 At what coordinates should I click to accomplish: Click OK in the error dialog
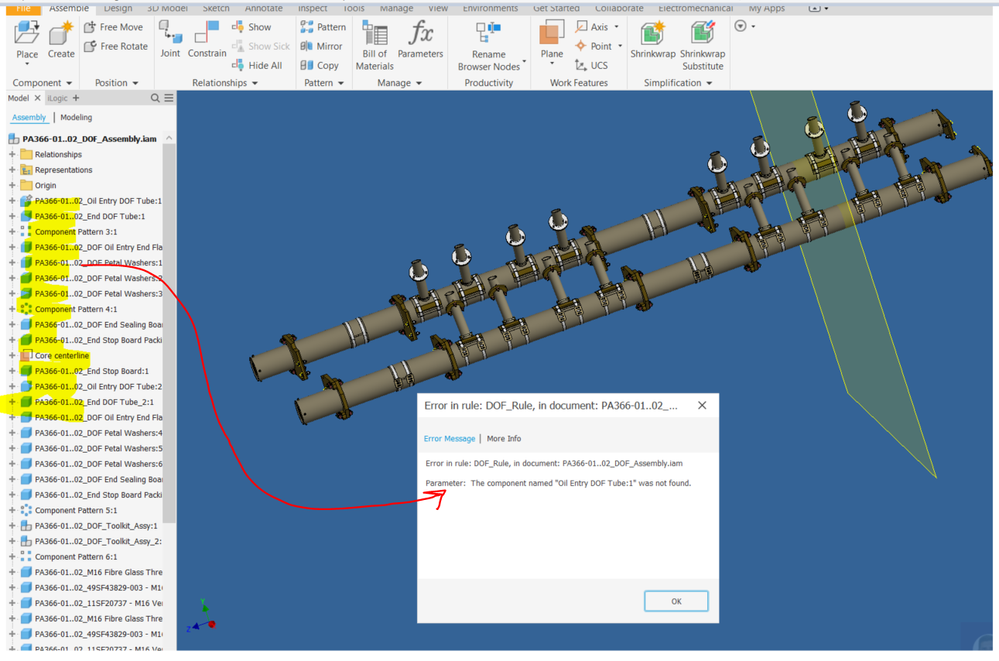pyautogui.click(x=676, y=601)
